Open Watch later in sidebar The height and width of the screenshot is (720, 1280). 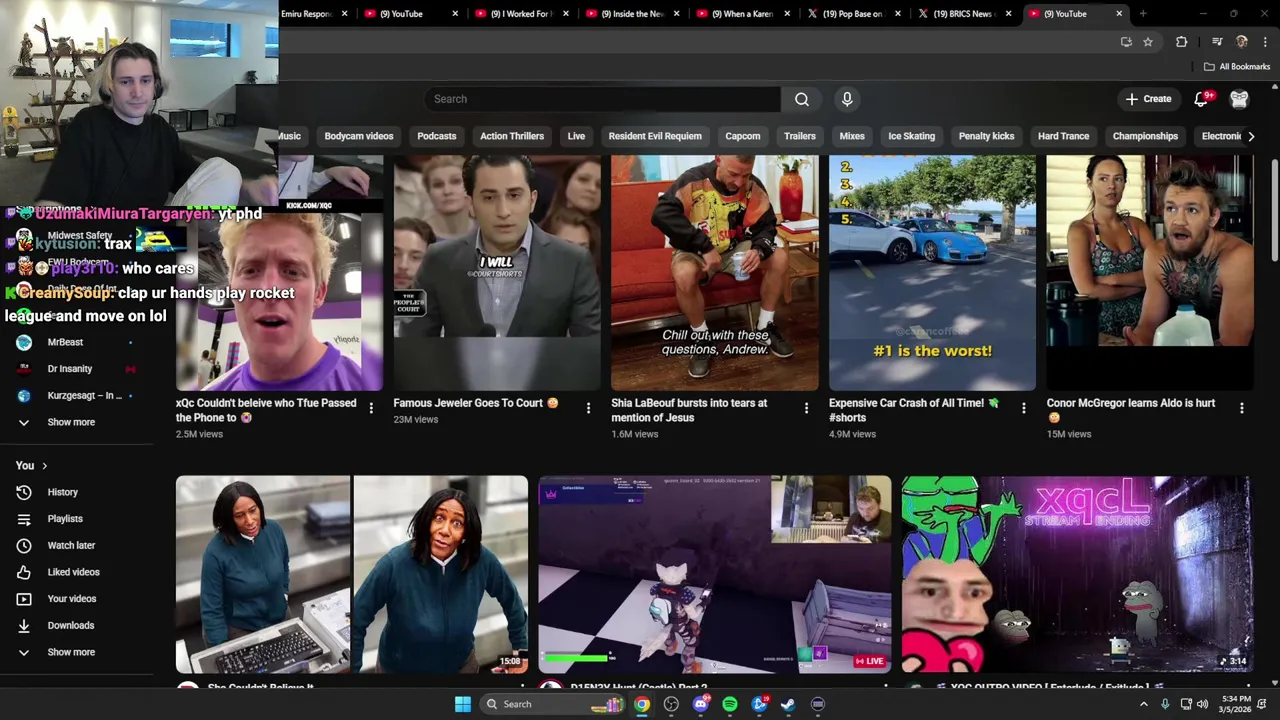click(x=71, y=545)
